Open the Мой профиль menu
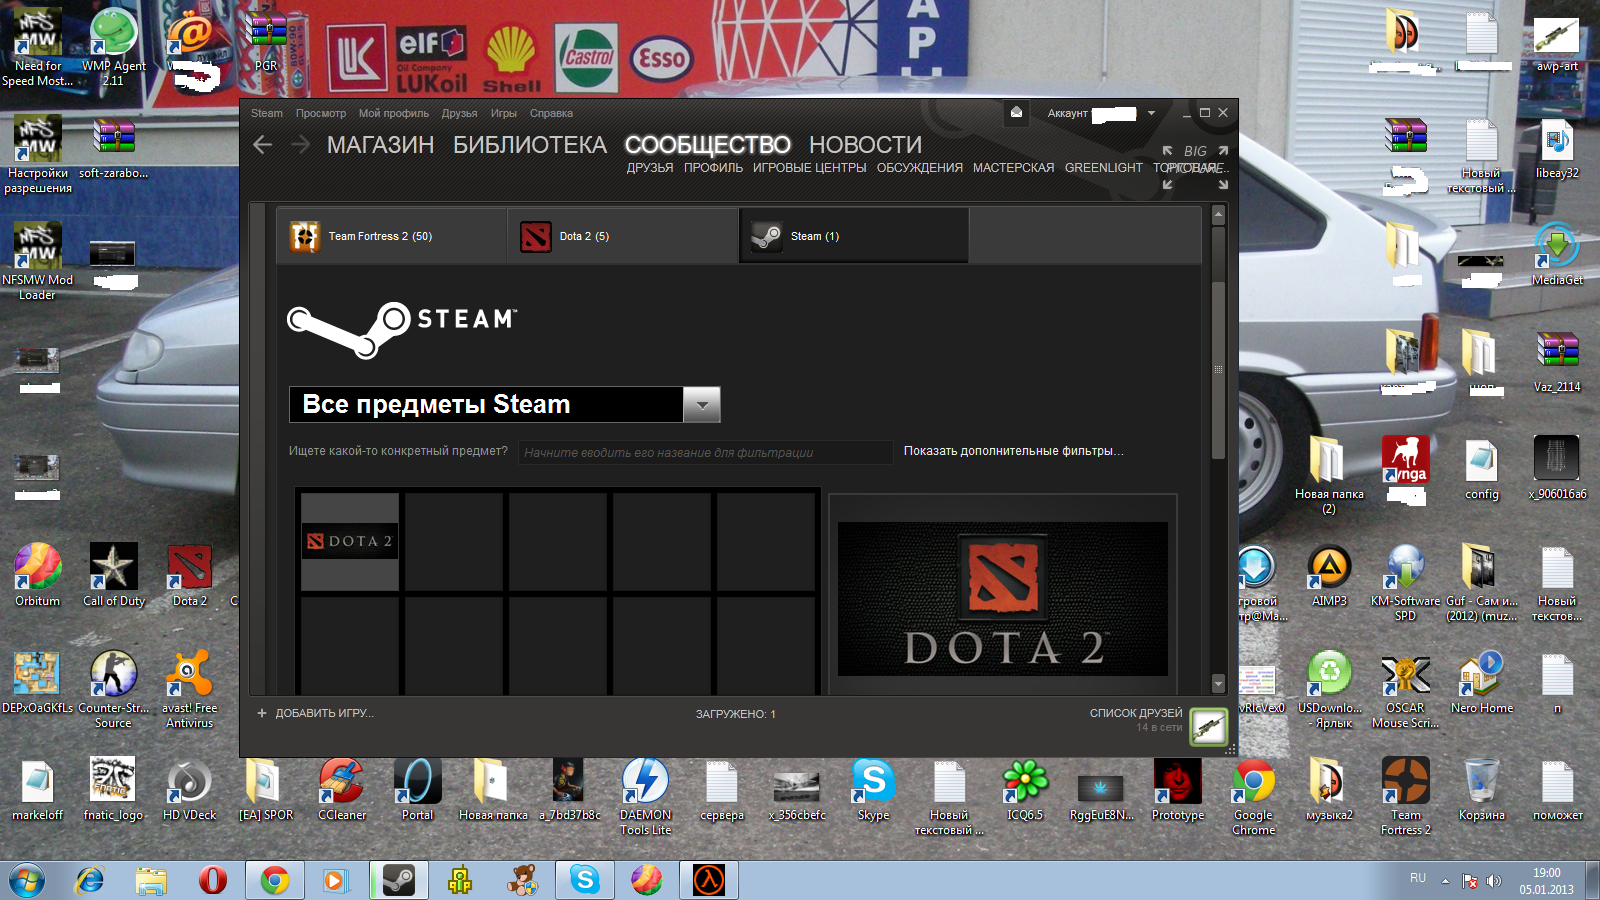The width and height of the screenshot is (1600, 900). point(394,113)
